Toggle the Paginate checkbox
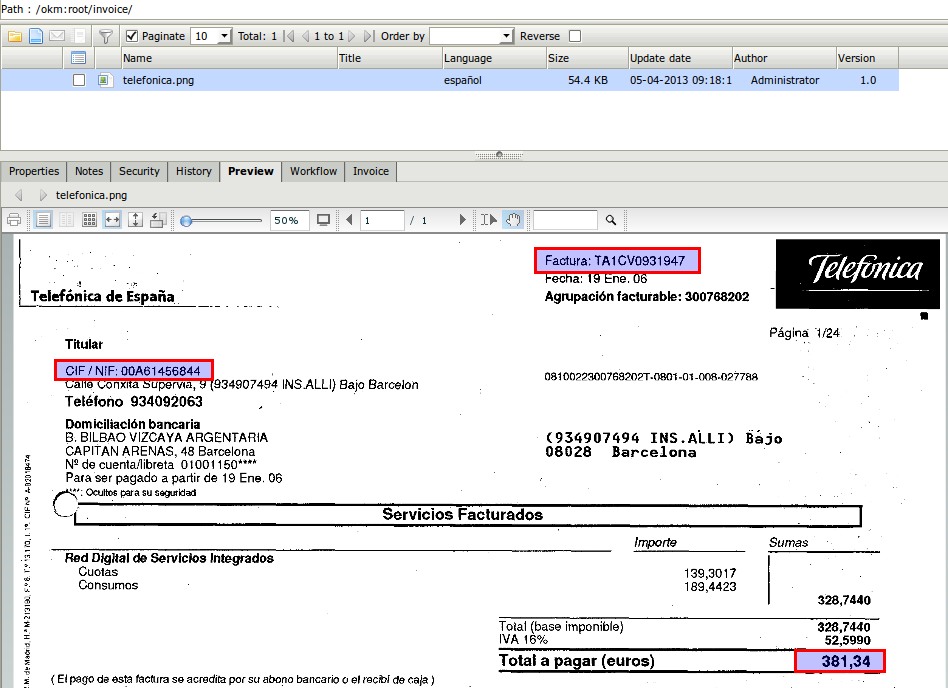948x688 pixels. pyautogui.click(x=132, y=36)
